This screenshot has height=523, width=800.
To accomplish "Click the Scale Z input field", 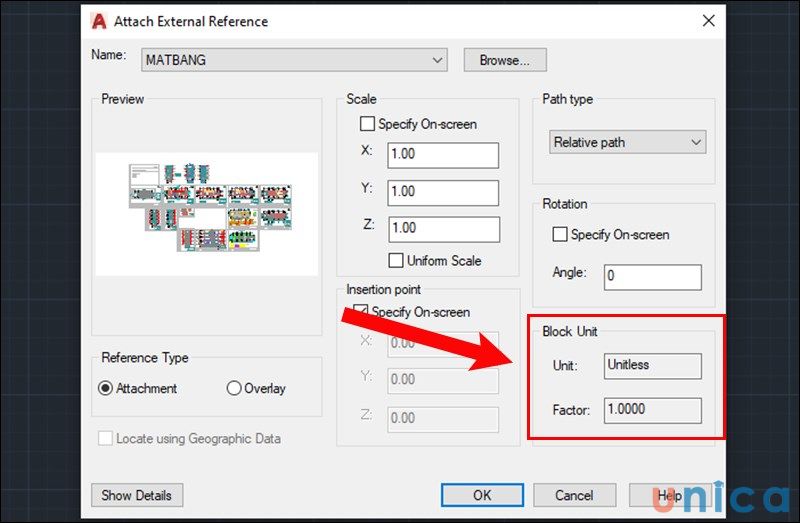I will (x=444, y=229).
